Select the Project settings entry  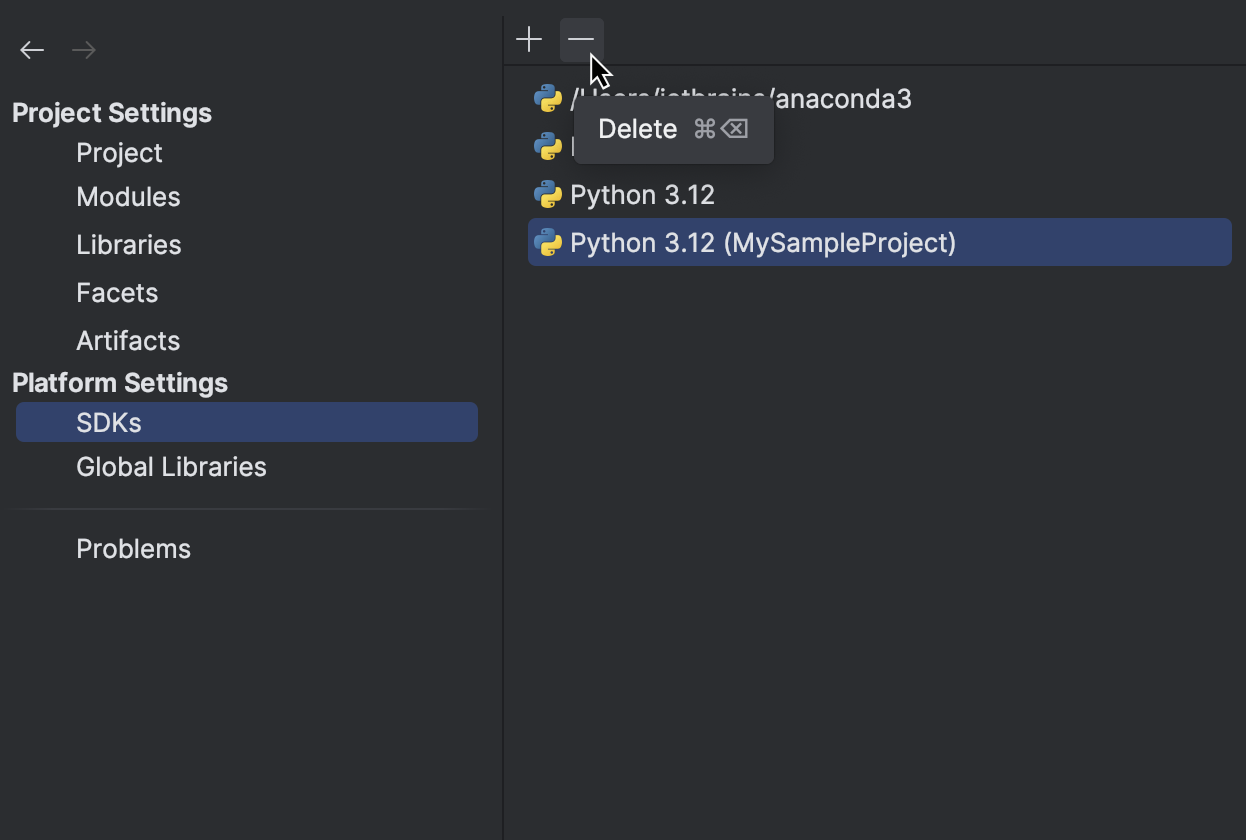(x=119, y=152)
